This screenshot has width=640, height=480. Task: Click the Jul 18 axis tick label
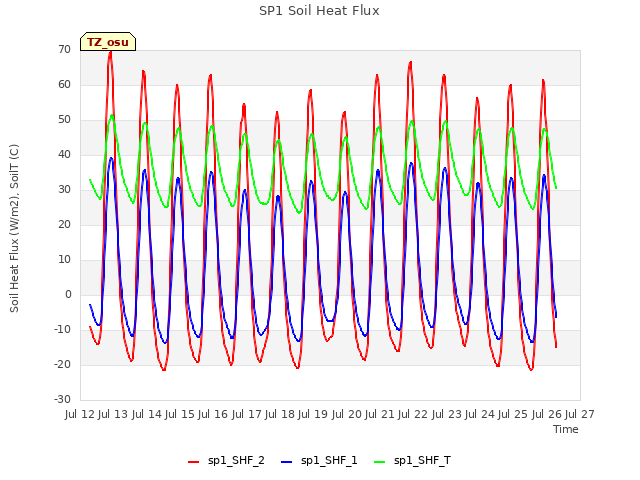click(x=280, y=414)
